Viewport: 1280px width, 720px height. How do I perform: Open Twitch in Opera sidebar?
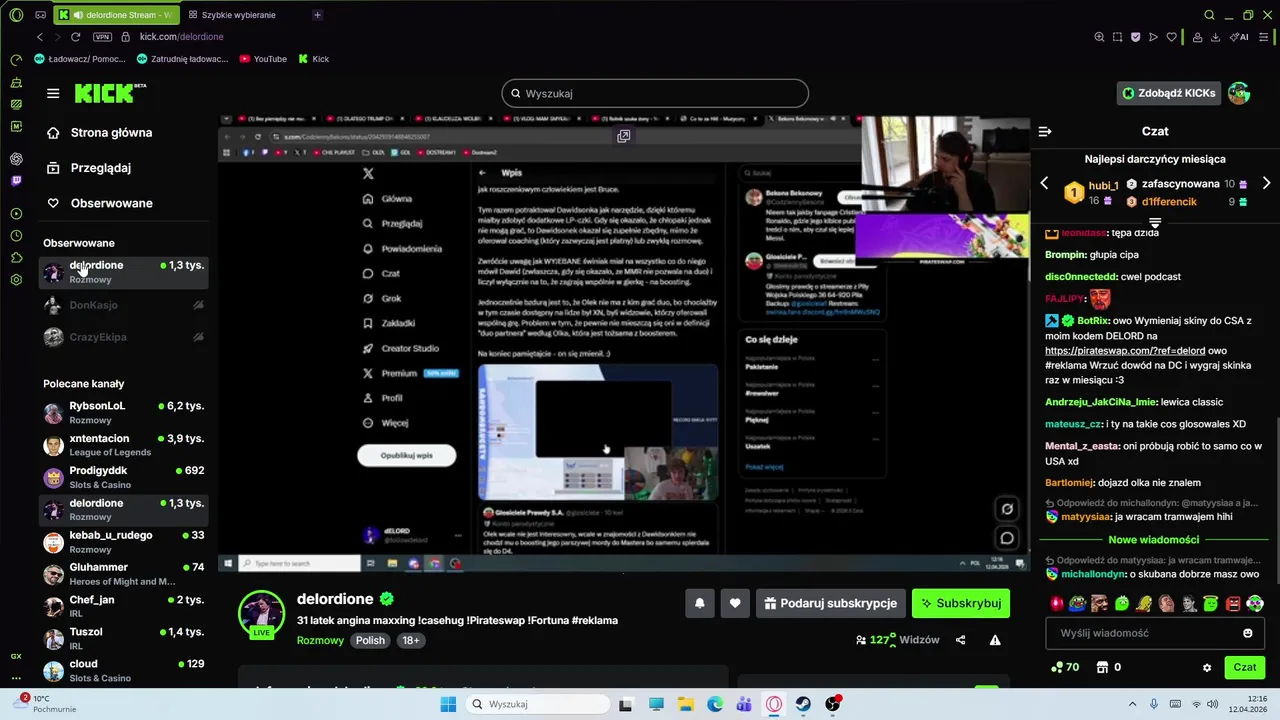(x=16, y=181)
